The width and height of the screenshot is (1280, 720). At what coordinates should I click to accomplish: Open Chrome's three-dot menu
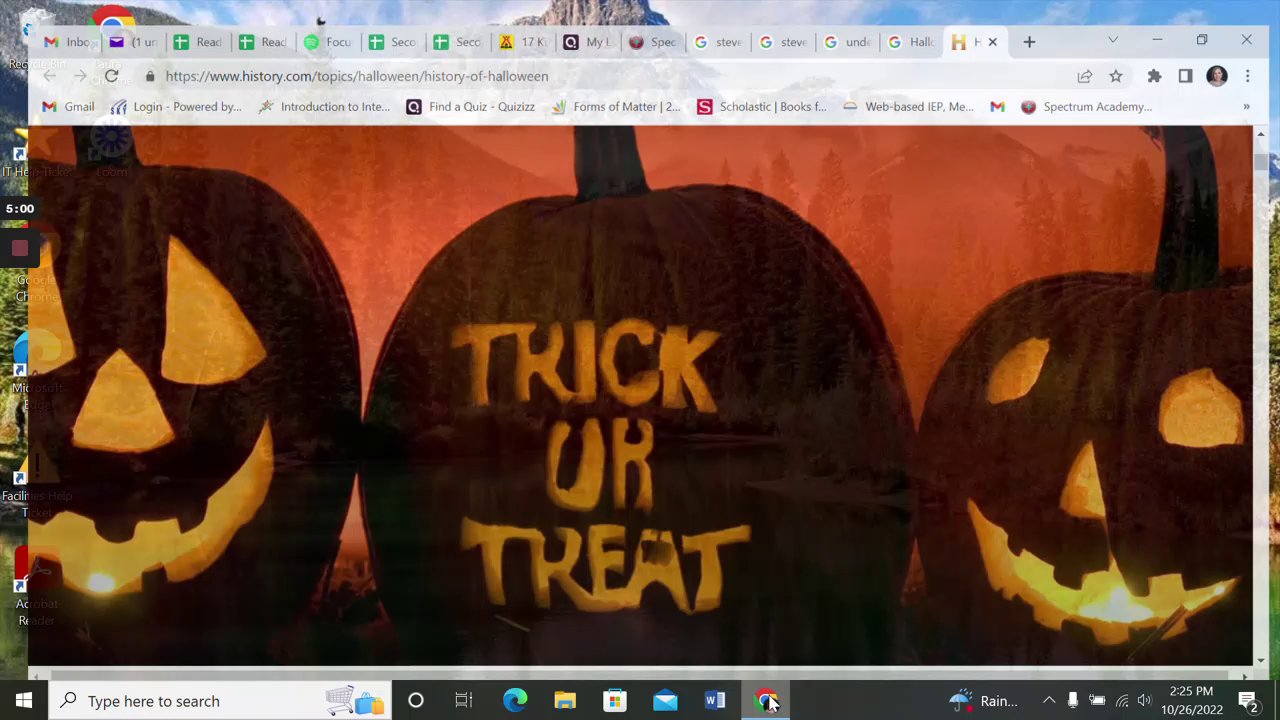point(1247,76)
